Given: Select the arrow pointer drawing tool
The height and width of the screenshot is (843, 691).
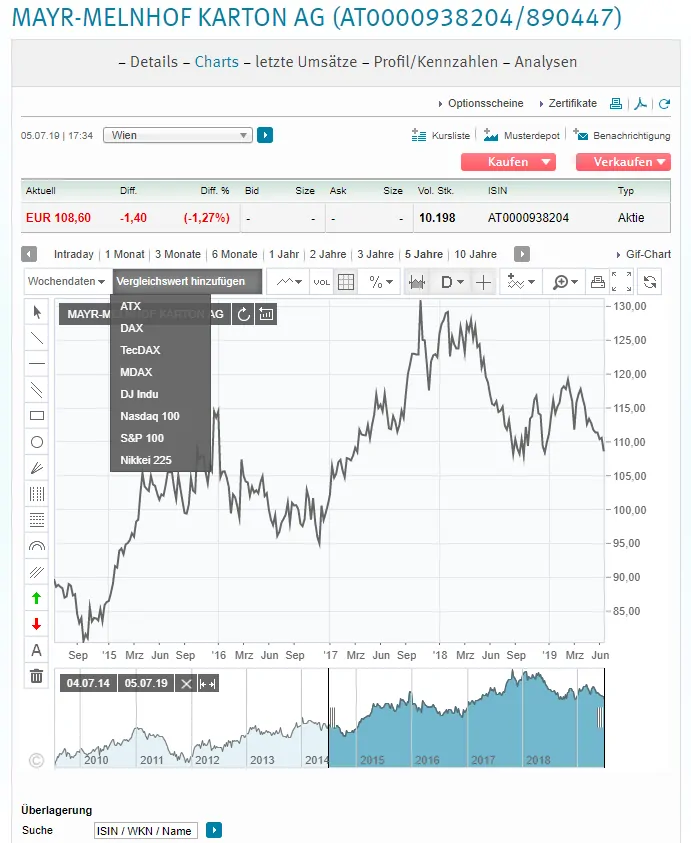Looking at the screenshot, I should tap(37, 312).
